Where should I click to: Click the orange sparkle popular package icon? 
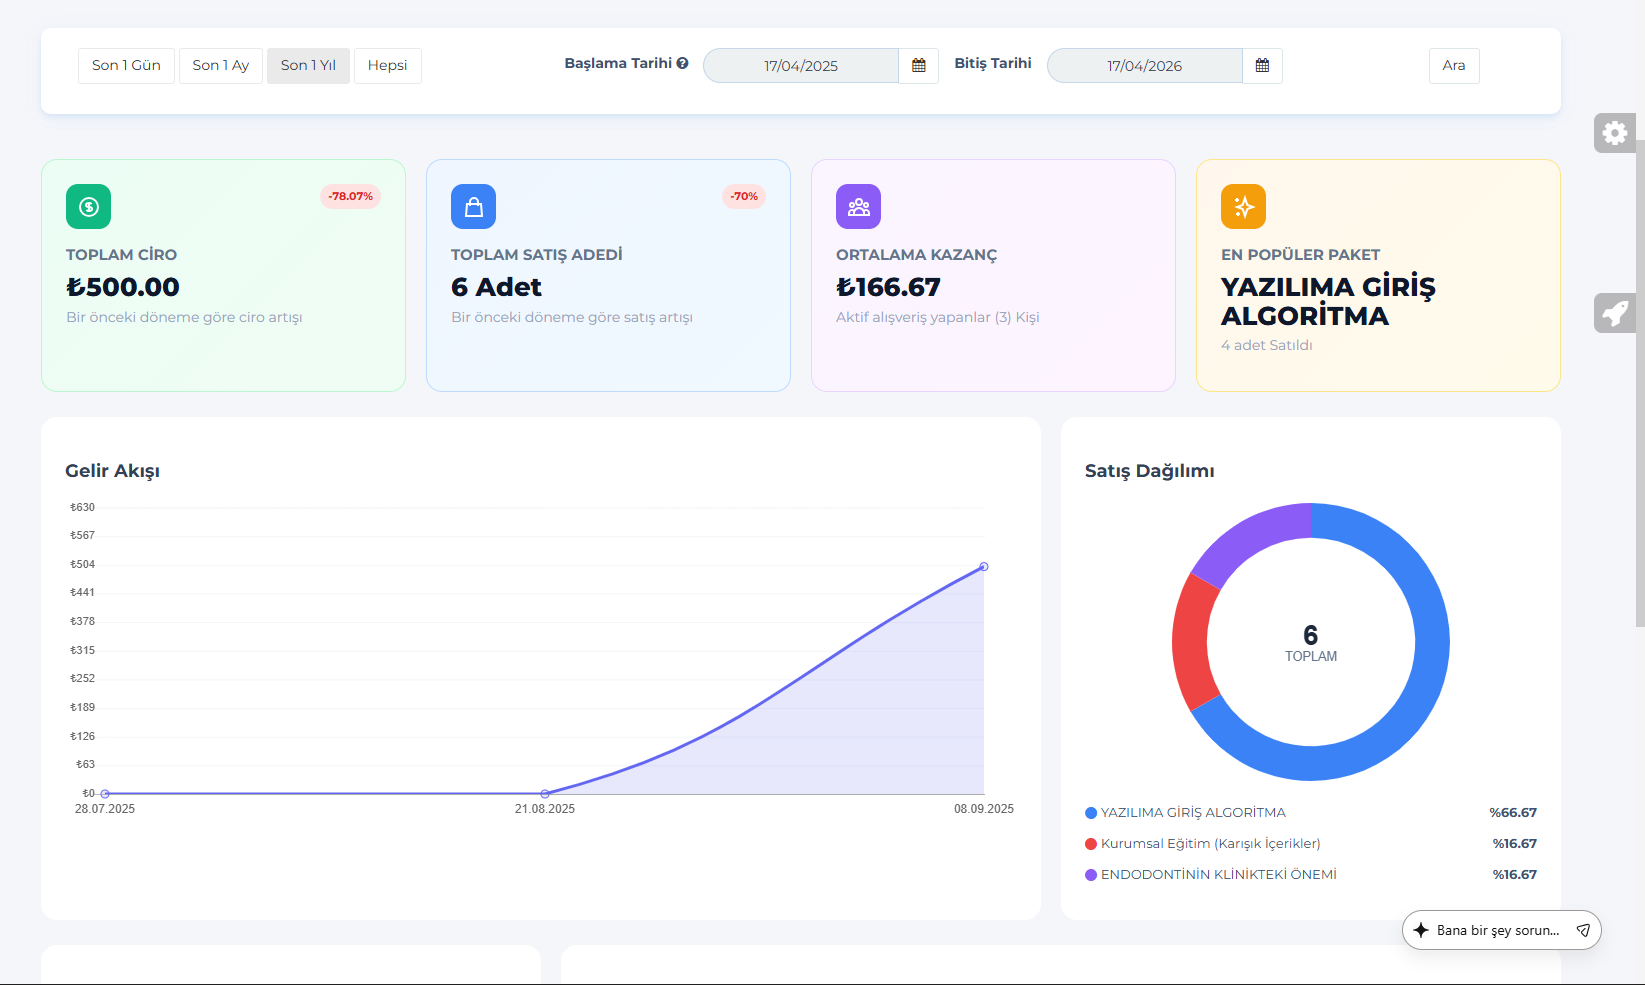(x=1243, y=207)
